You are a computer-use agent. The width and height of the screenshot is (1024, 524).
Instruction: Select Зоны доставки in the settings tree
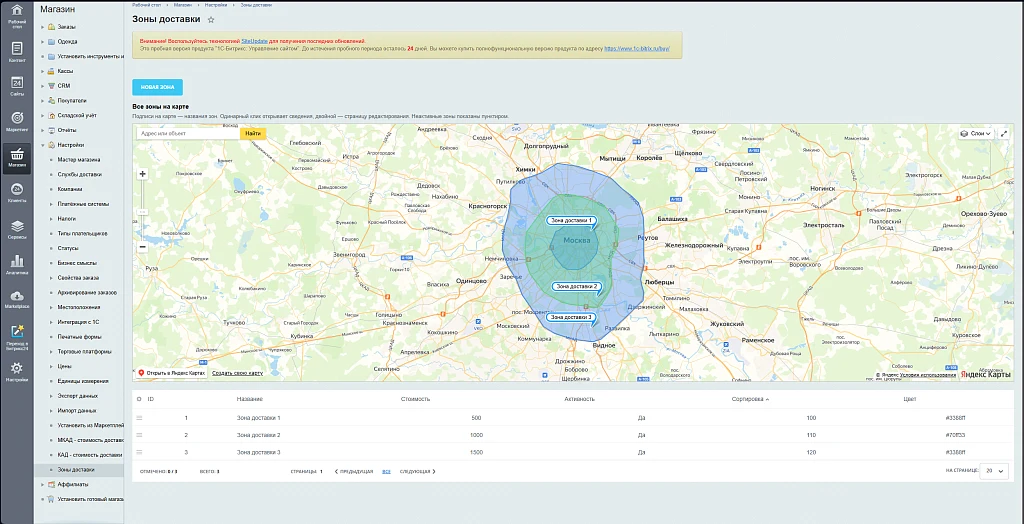coord(76,470)
